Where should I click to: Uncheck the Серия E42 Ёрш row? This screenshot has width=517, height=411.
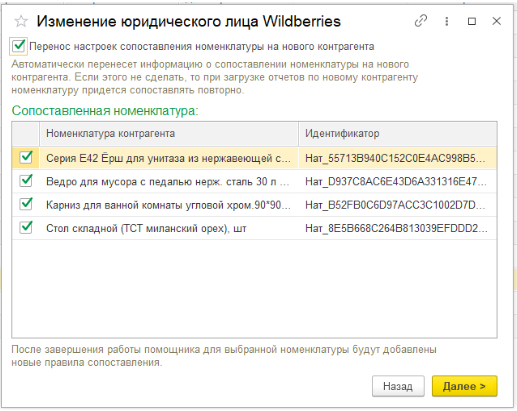click(x=26, y=157)
